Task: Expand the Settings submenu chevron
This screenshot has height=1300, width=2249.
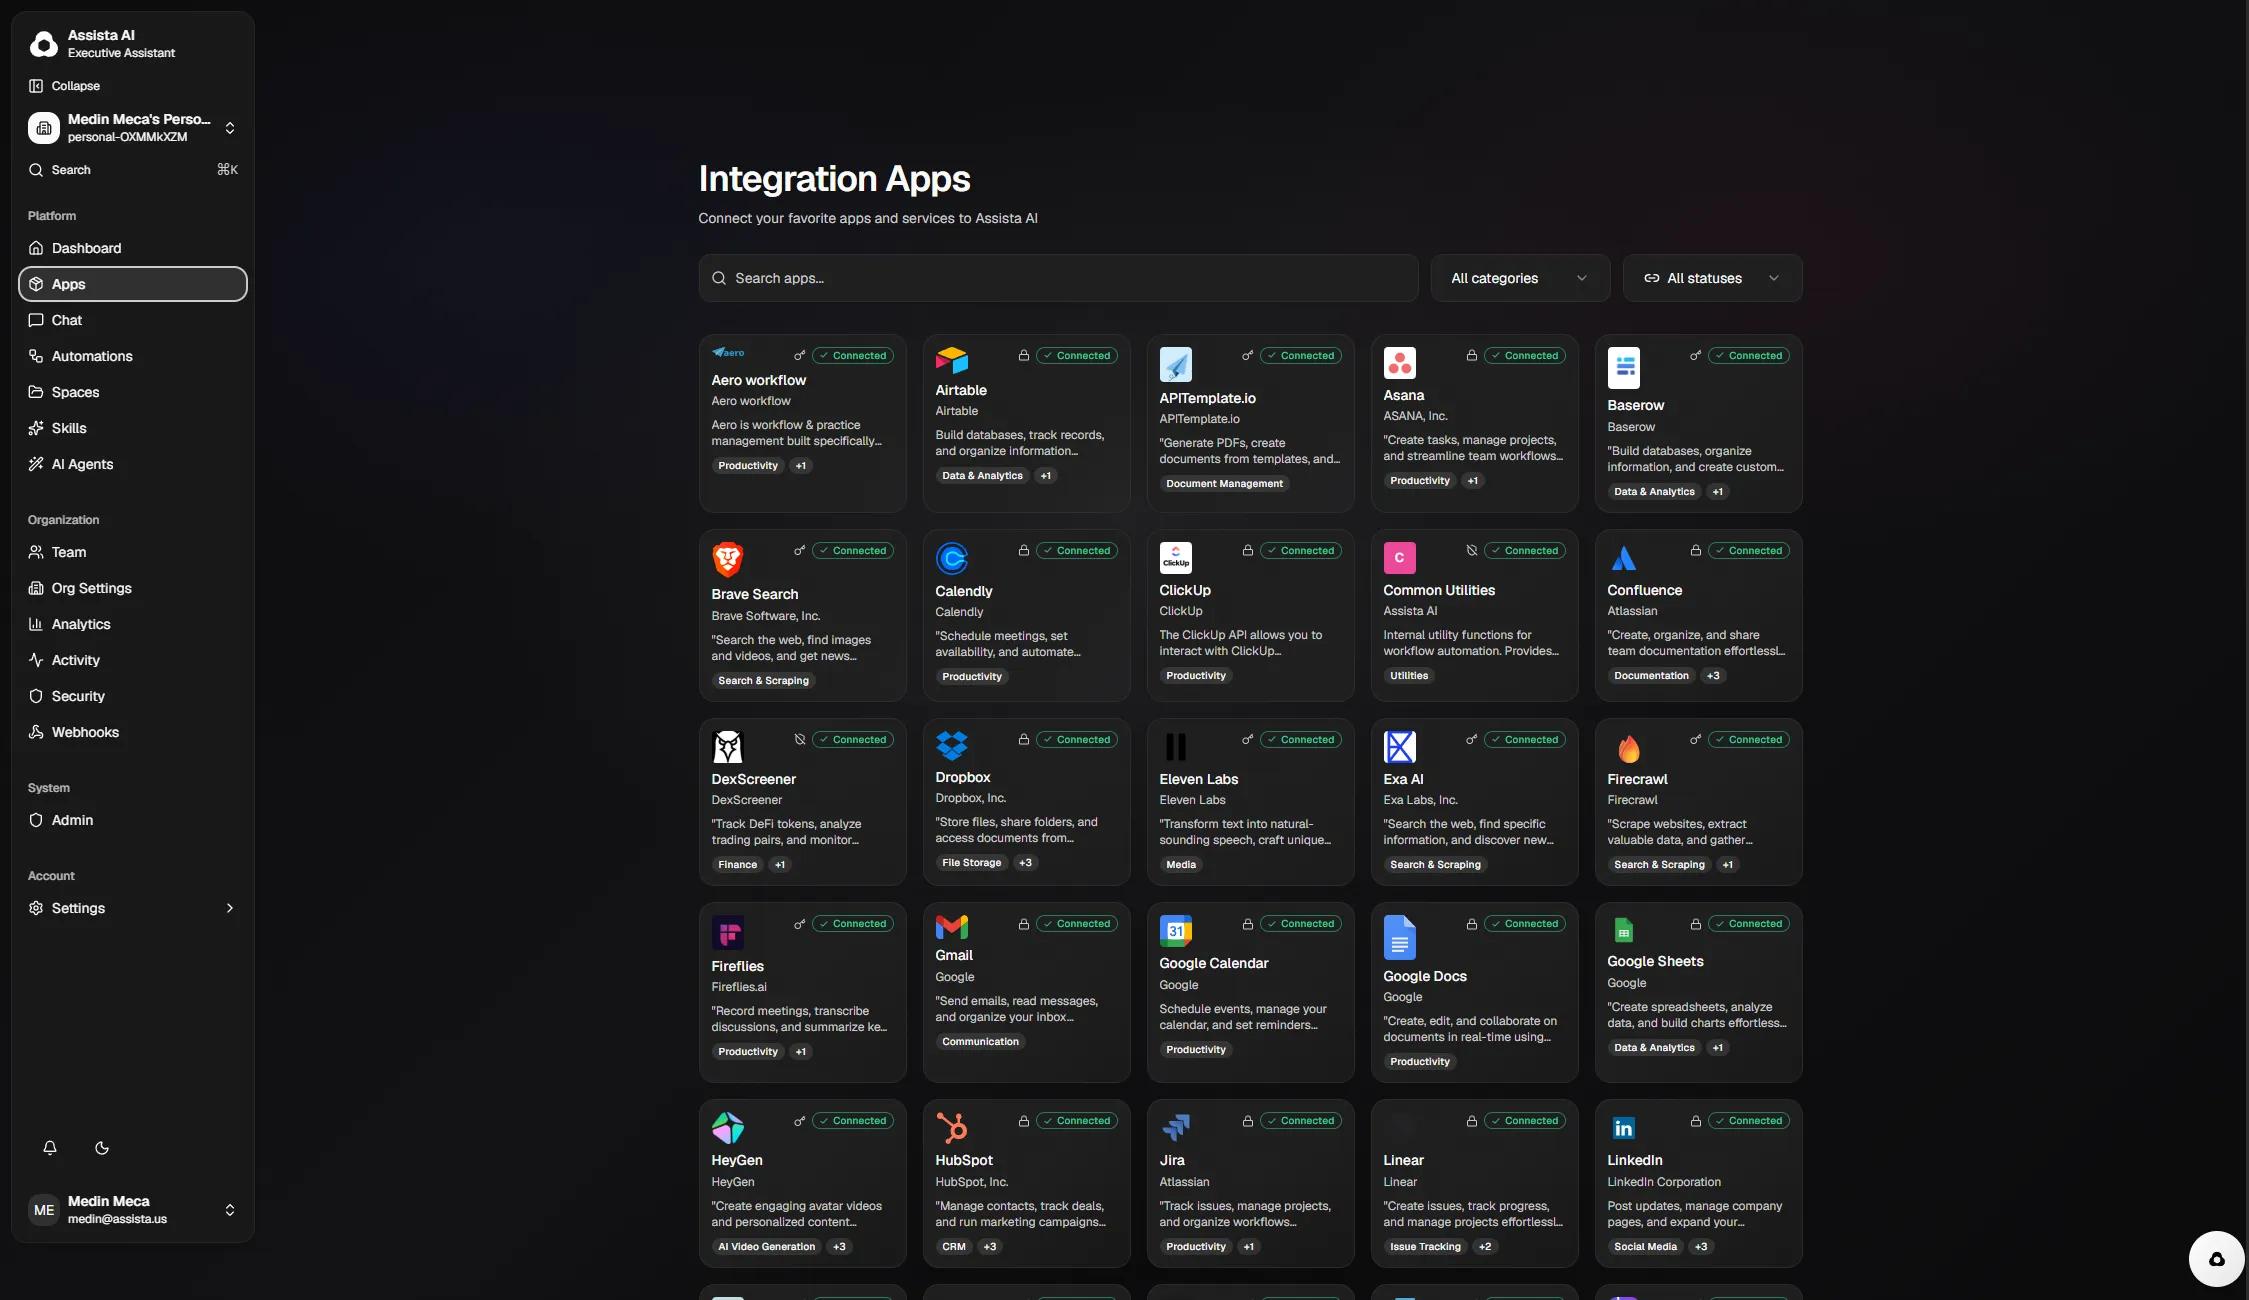Action: point(230,908)
